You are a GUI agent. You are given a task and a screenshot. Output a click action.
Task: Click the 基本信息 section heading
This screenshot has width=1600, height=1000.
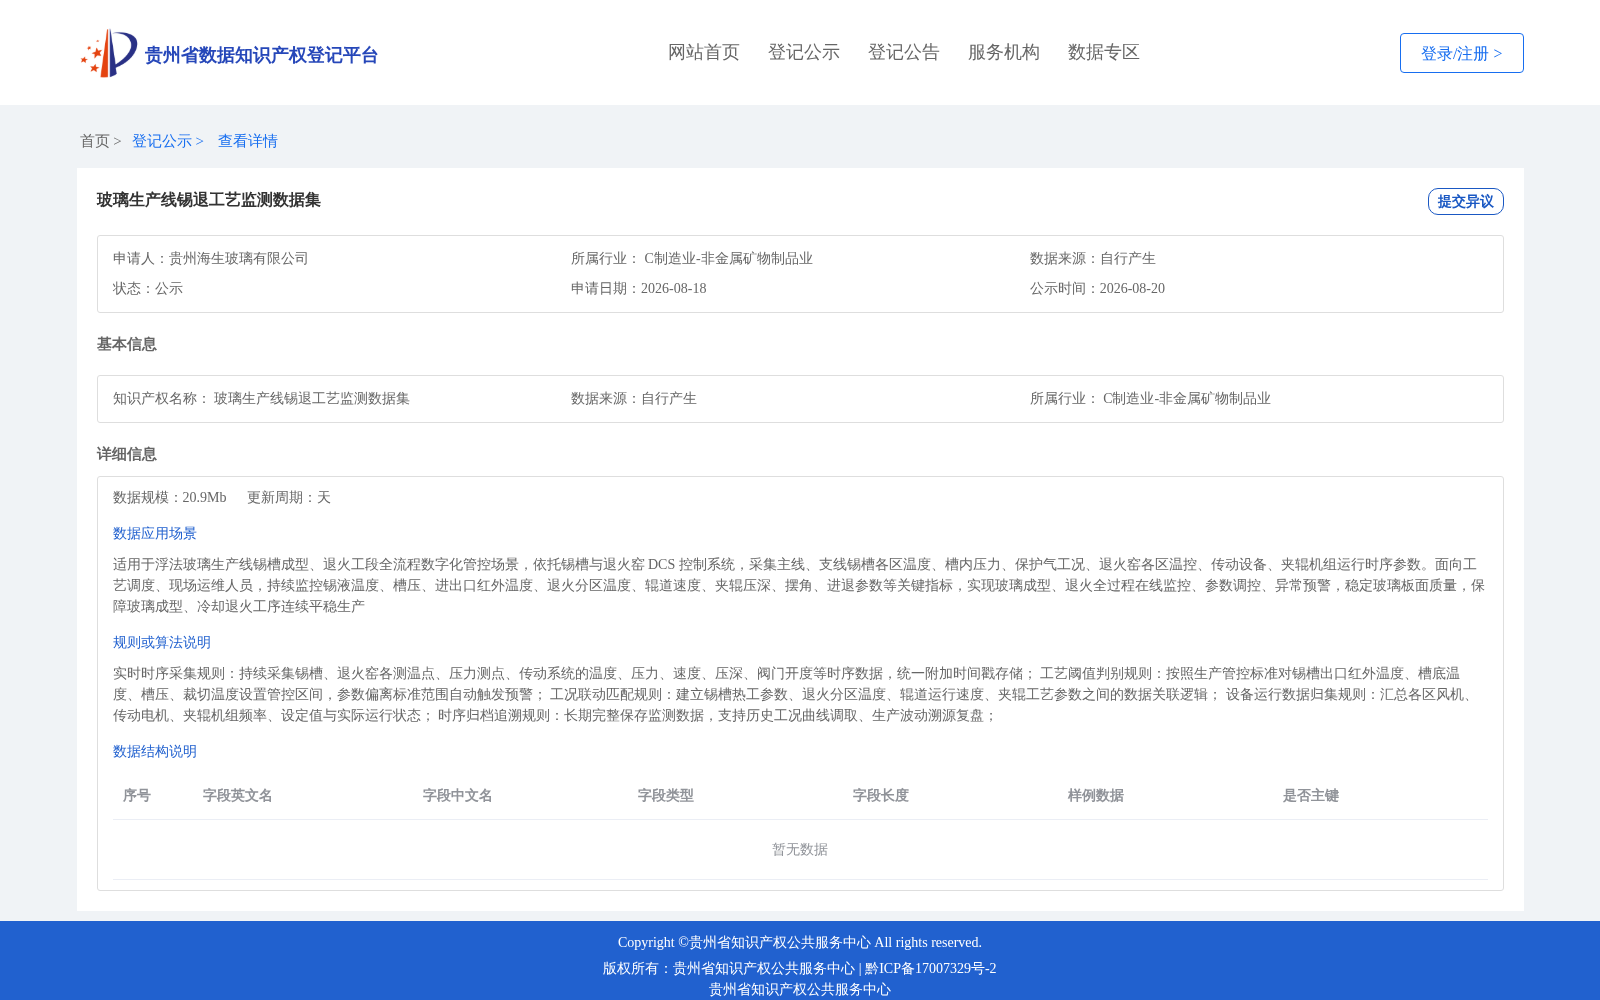(x=127, y=344)
